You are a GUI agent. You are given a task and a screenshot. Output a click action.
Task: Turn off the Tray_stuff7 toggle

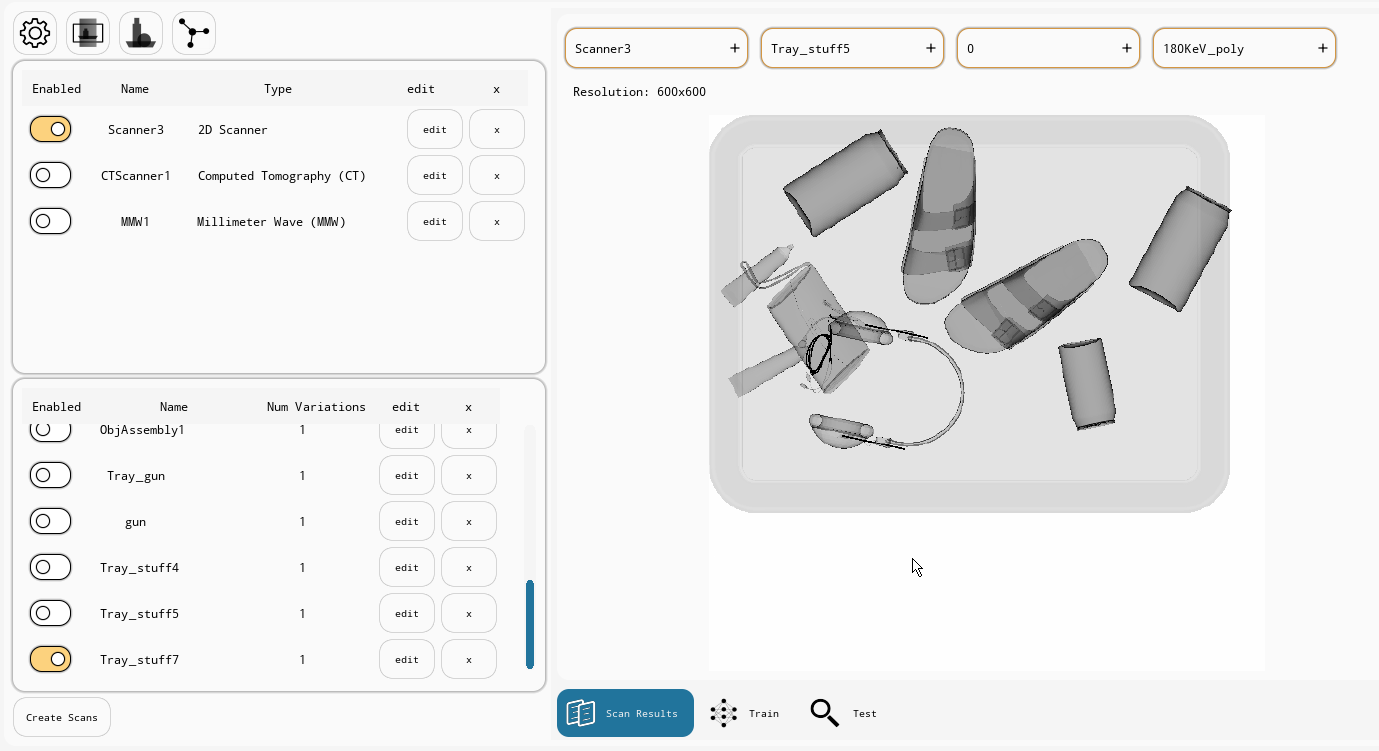(x=50, y=659)
